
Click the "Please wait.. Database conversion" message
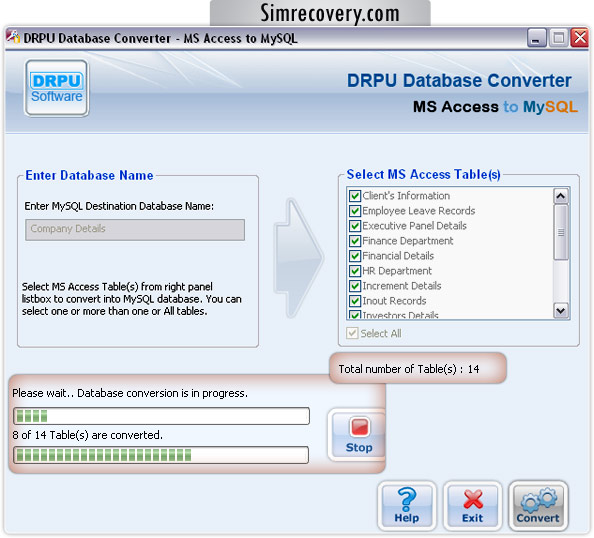(x=130, y=393)
